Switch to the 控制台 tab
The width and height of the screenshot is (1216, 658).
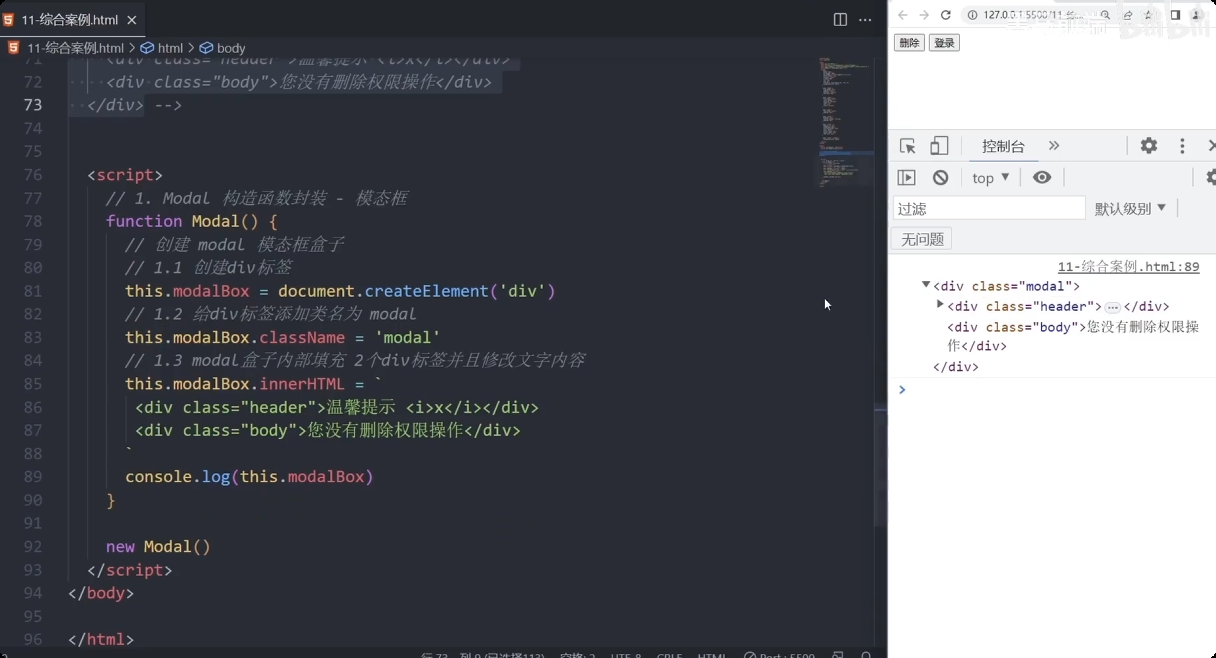[1003, 146]
